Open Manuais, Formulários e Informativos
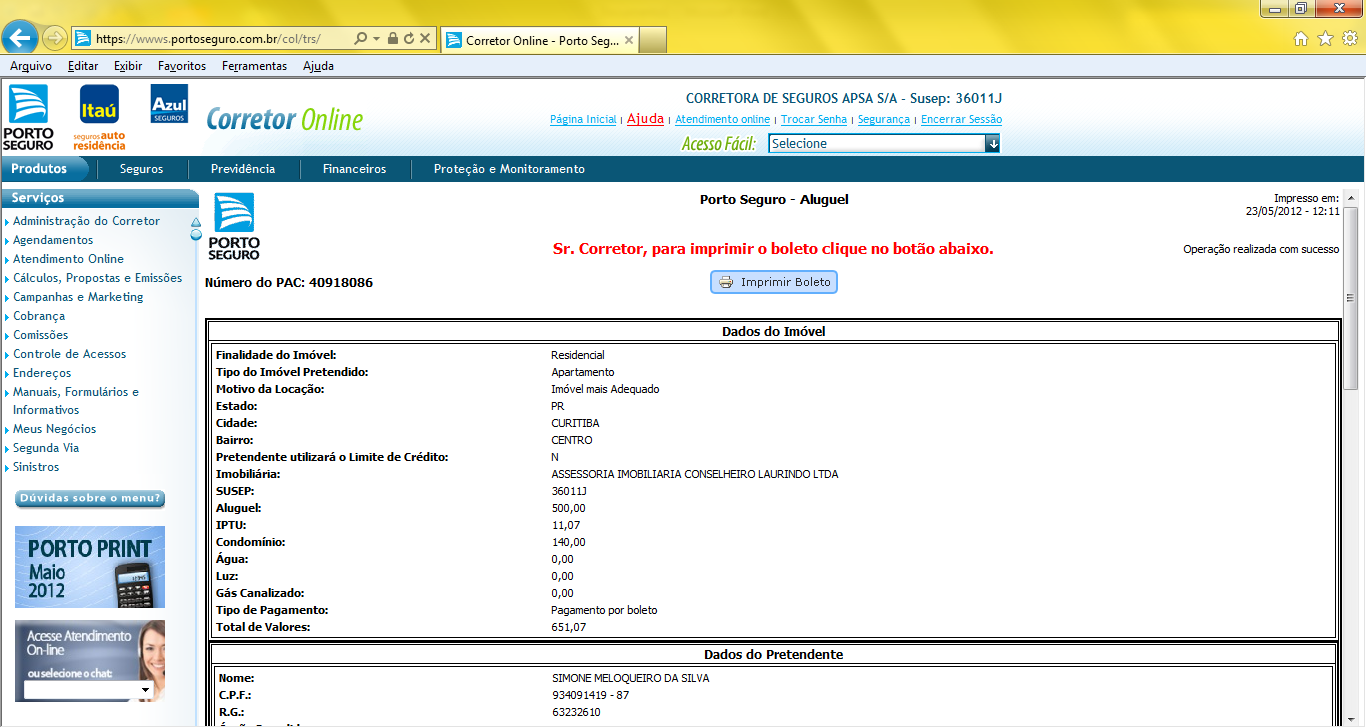This screenshot has width=1366, height=728. pyautogui.click(x=75, y=401)
